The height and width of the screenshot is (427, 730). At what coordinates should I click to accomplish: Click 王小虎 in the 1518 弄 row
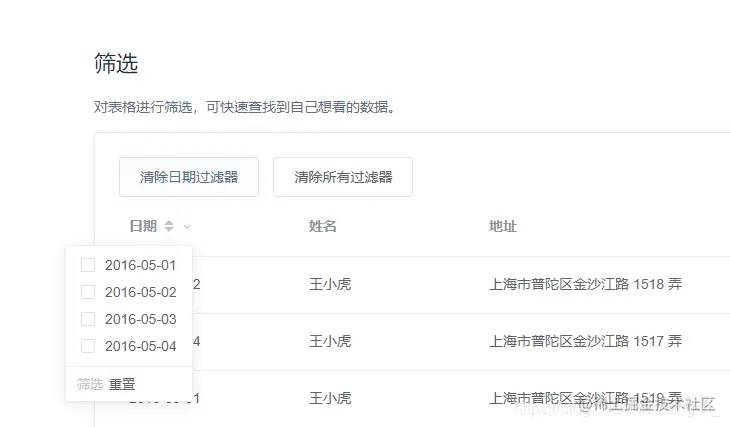point(330,284)
